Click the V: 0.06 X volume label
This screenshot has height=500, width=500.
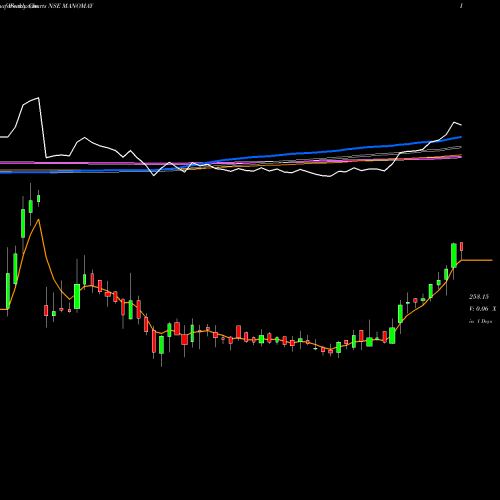coord(483,309)
